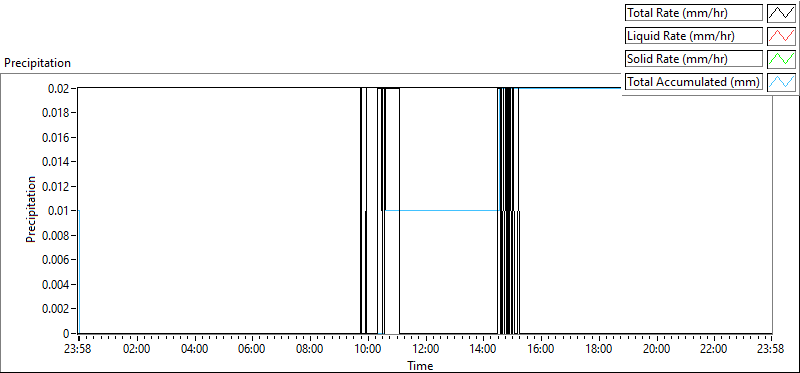The height and width of the screenshot is (373, 800).
Task: Click the blue accumulated line at 0.01 level
Action: (x=441, y=210)
